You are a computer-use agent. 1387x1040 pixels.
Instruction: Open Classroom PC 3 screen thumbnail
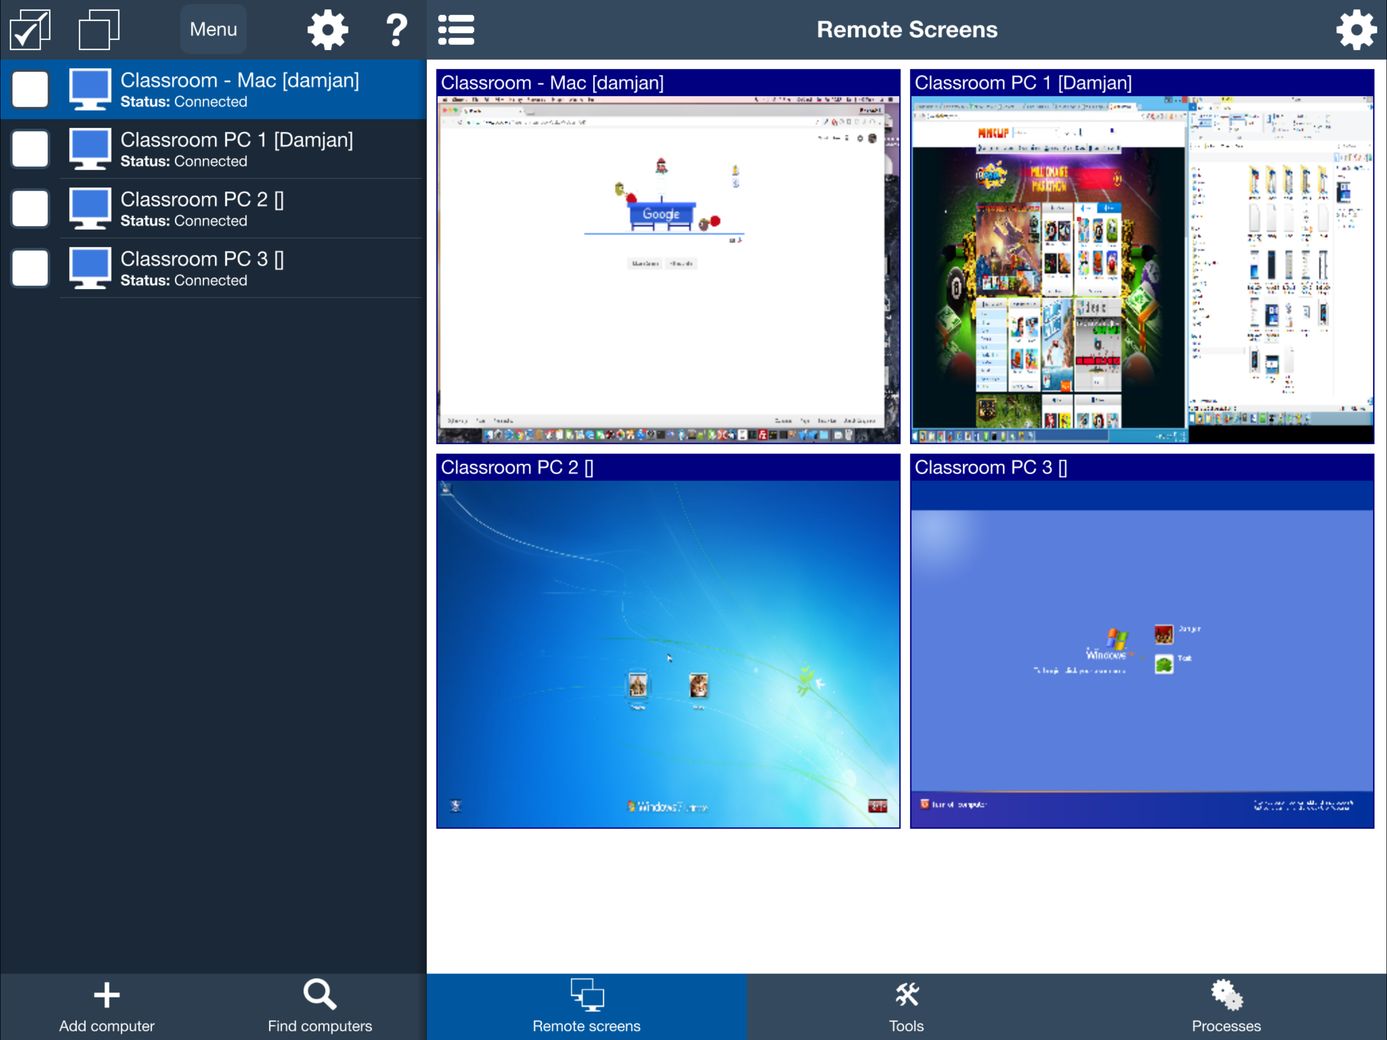click(1142, 650)
